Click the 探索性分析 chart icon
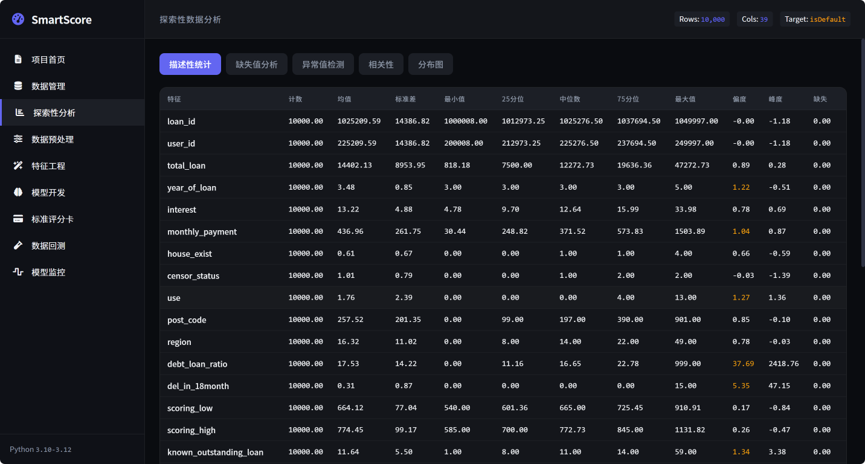The height and width of the screenshot is (464, 865). pos(20,113)
